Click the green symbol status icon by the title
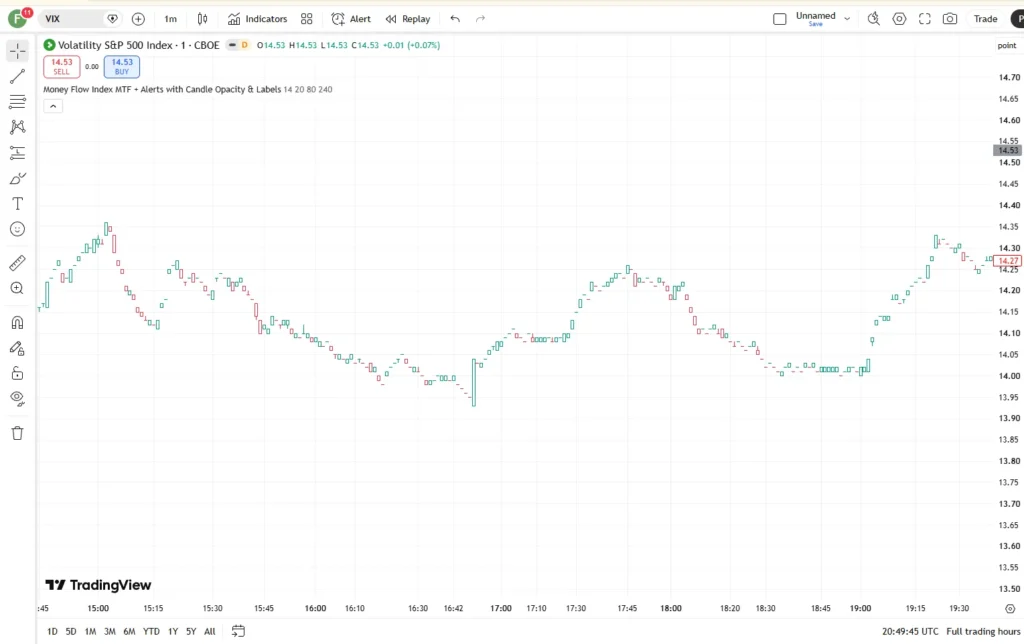The image size is (1024, 644). click(x=49, y=45)
